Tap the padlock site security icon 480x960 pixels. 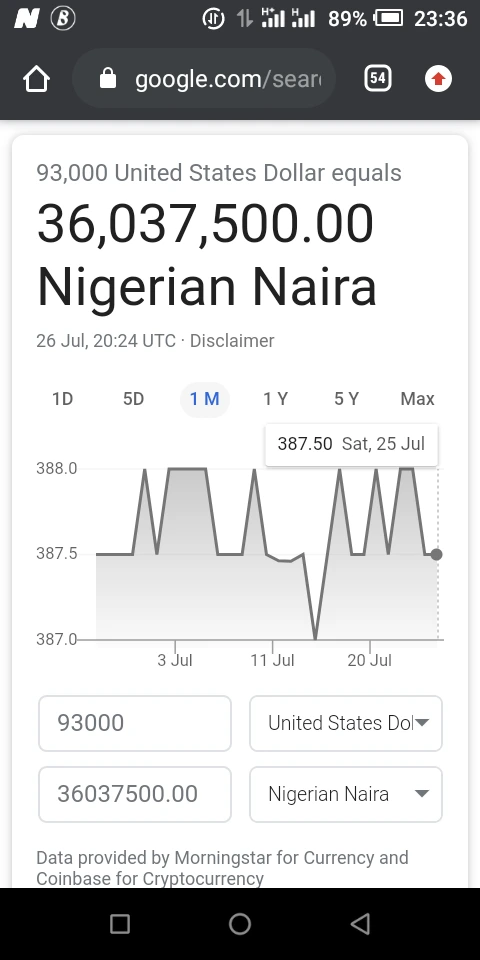(x=108, y=78)
